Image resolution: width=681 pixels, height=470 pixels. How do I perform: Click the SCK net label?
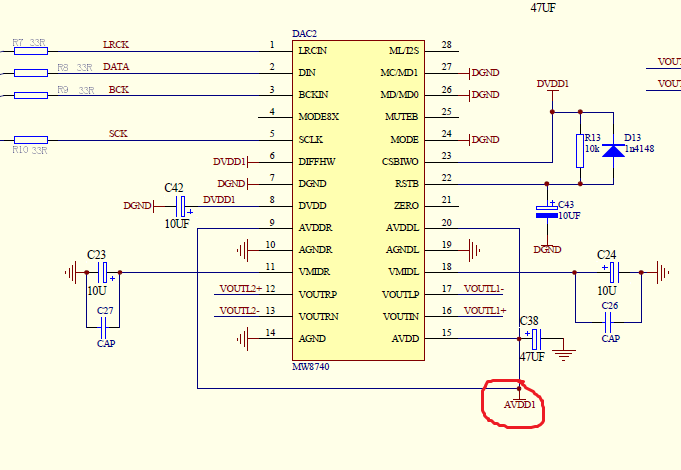(x=118, y=133)
